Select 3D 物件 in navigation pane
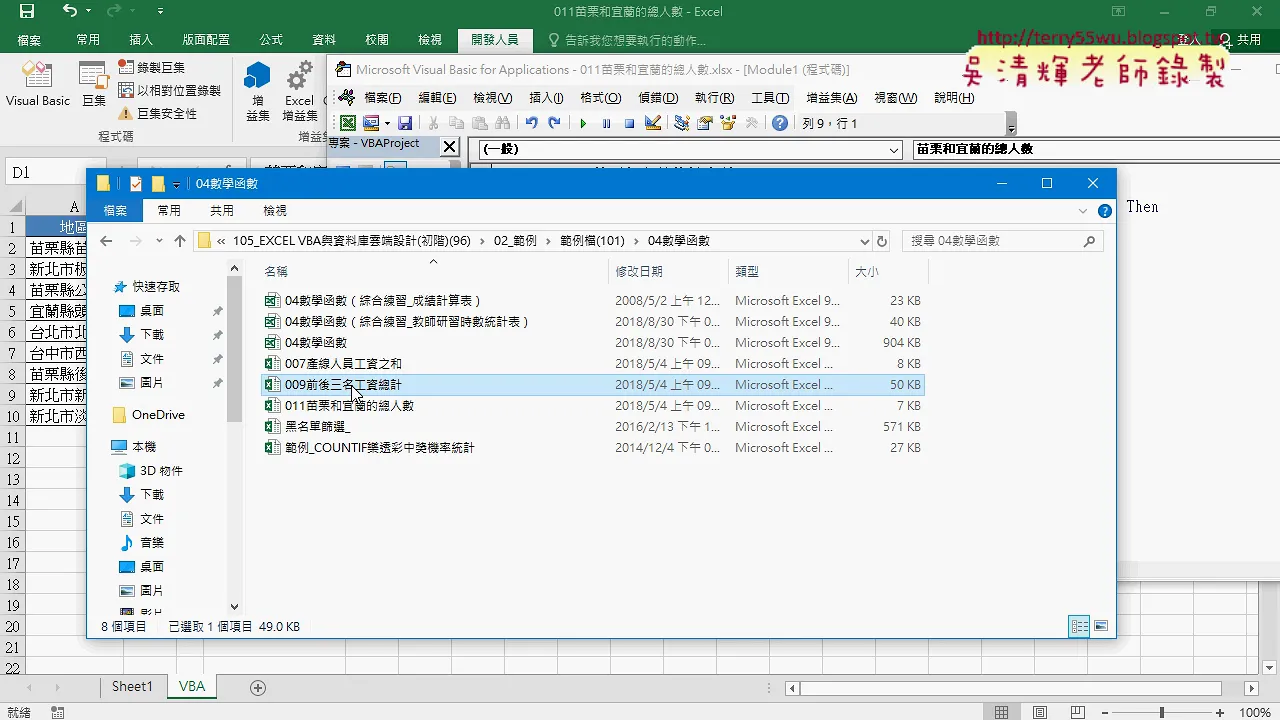 (150, 471)
